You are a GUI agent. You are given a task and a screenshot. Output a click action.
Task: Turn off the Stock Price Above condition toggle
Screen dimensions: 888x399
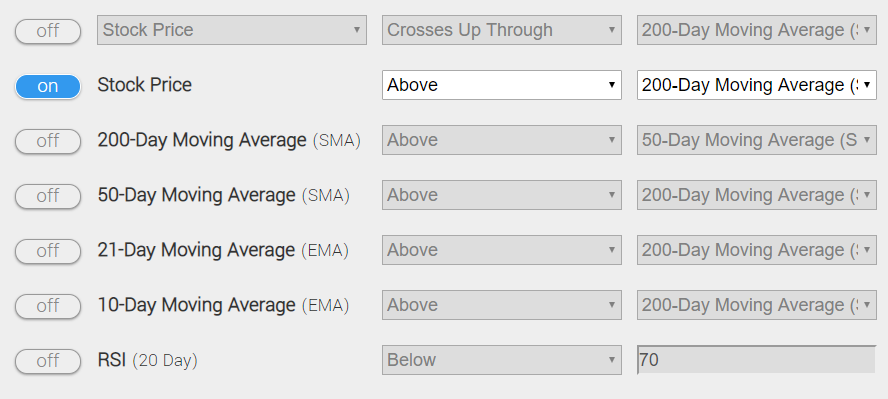click(48, 86)
